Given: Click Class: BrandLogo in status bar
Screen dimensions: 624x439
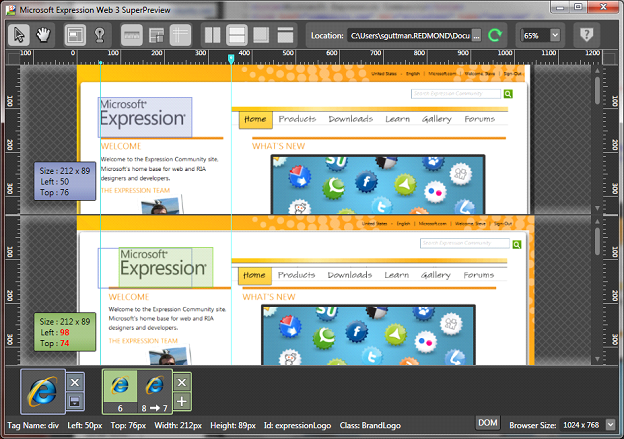Looking at the screenshot, I should [370, 425].
